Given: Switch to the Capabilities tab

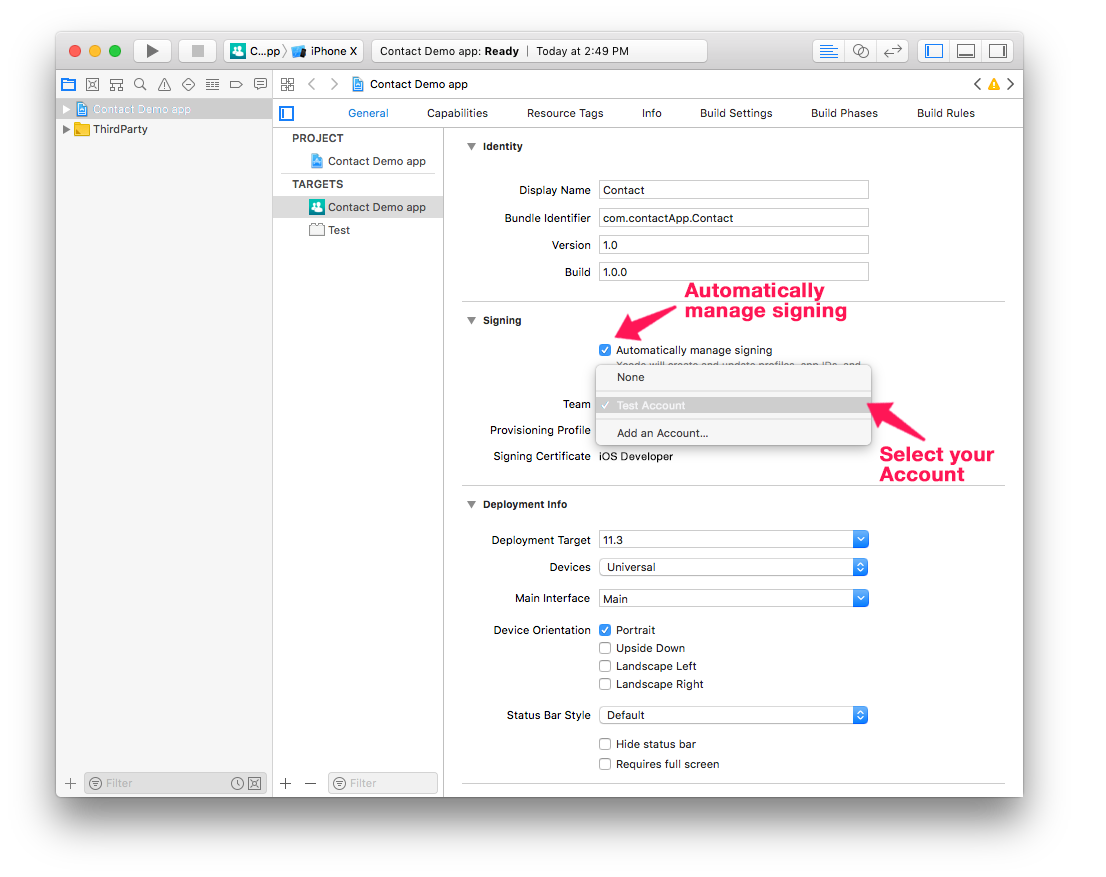Looking at the screenshot, I should 457,113.
